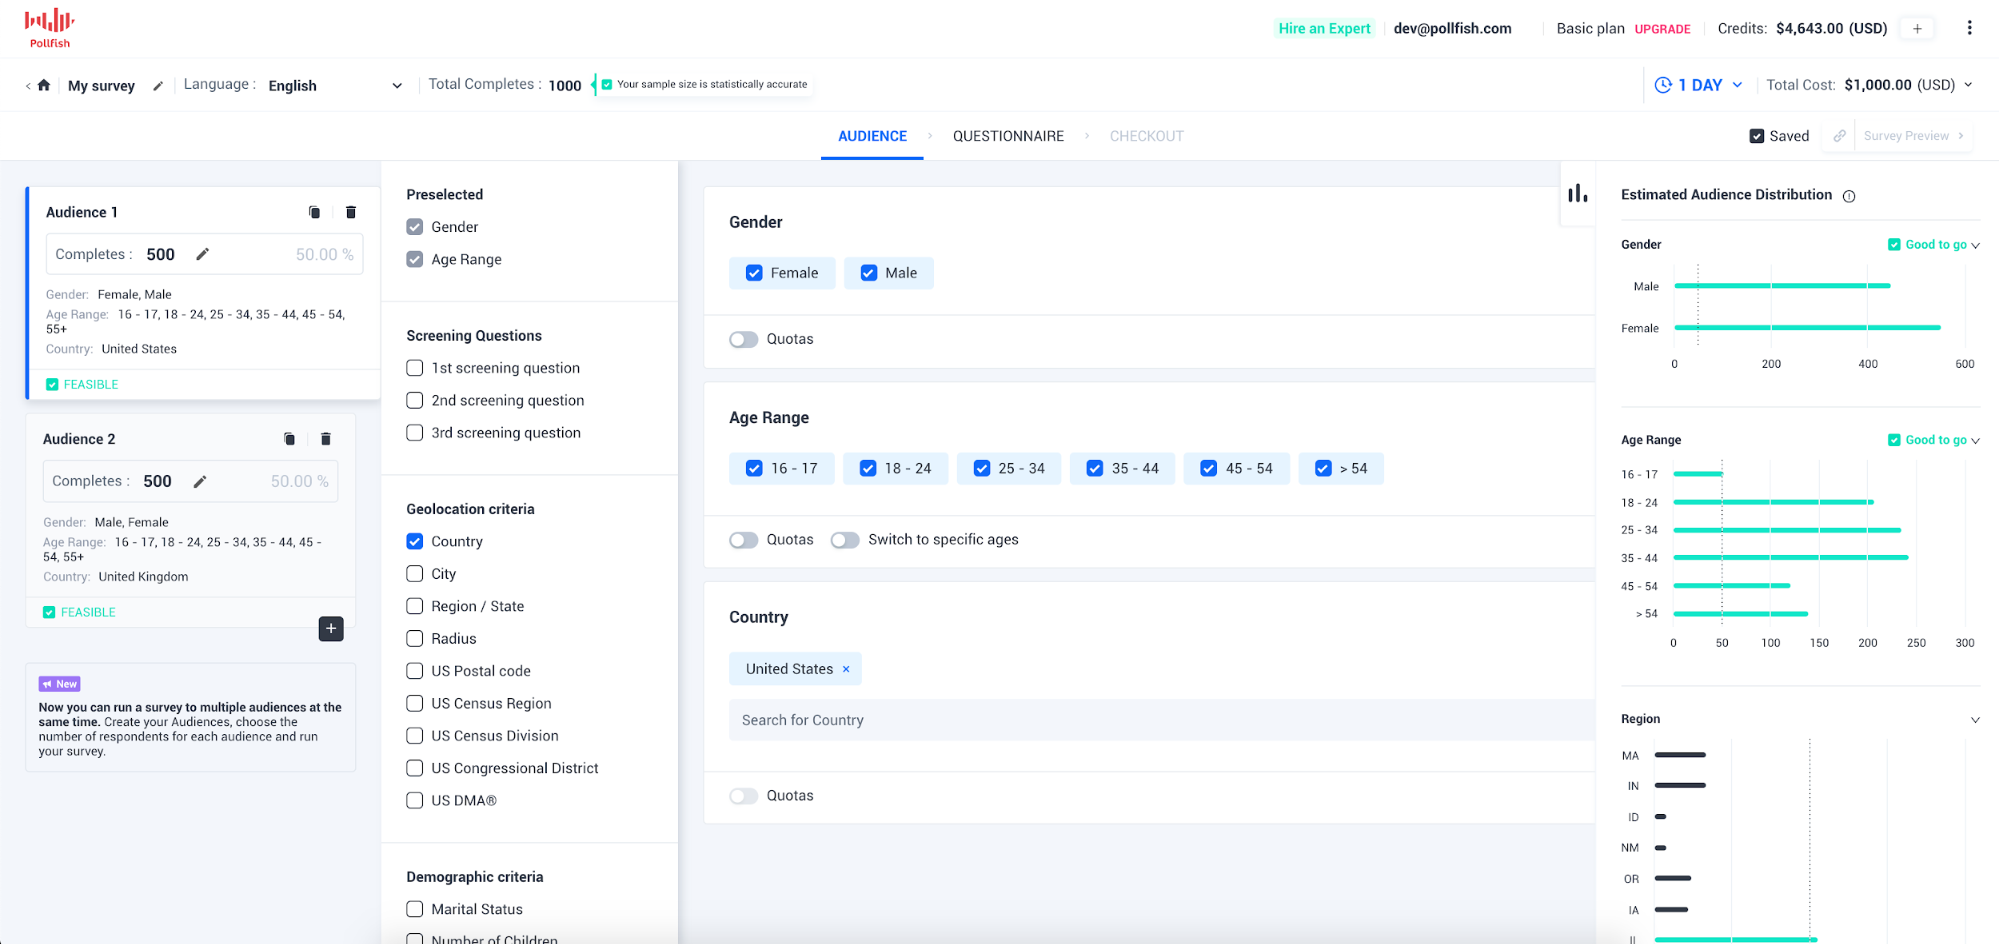Viewport: 1999px width, 944px height.
Task: Click the clock icon next to 1 DAY
Action: point(1663,85)
